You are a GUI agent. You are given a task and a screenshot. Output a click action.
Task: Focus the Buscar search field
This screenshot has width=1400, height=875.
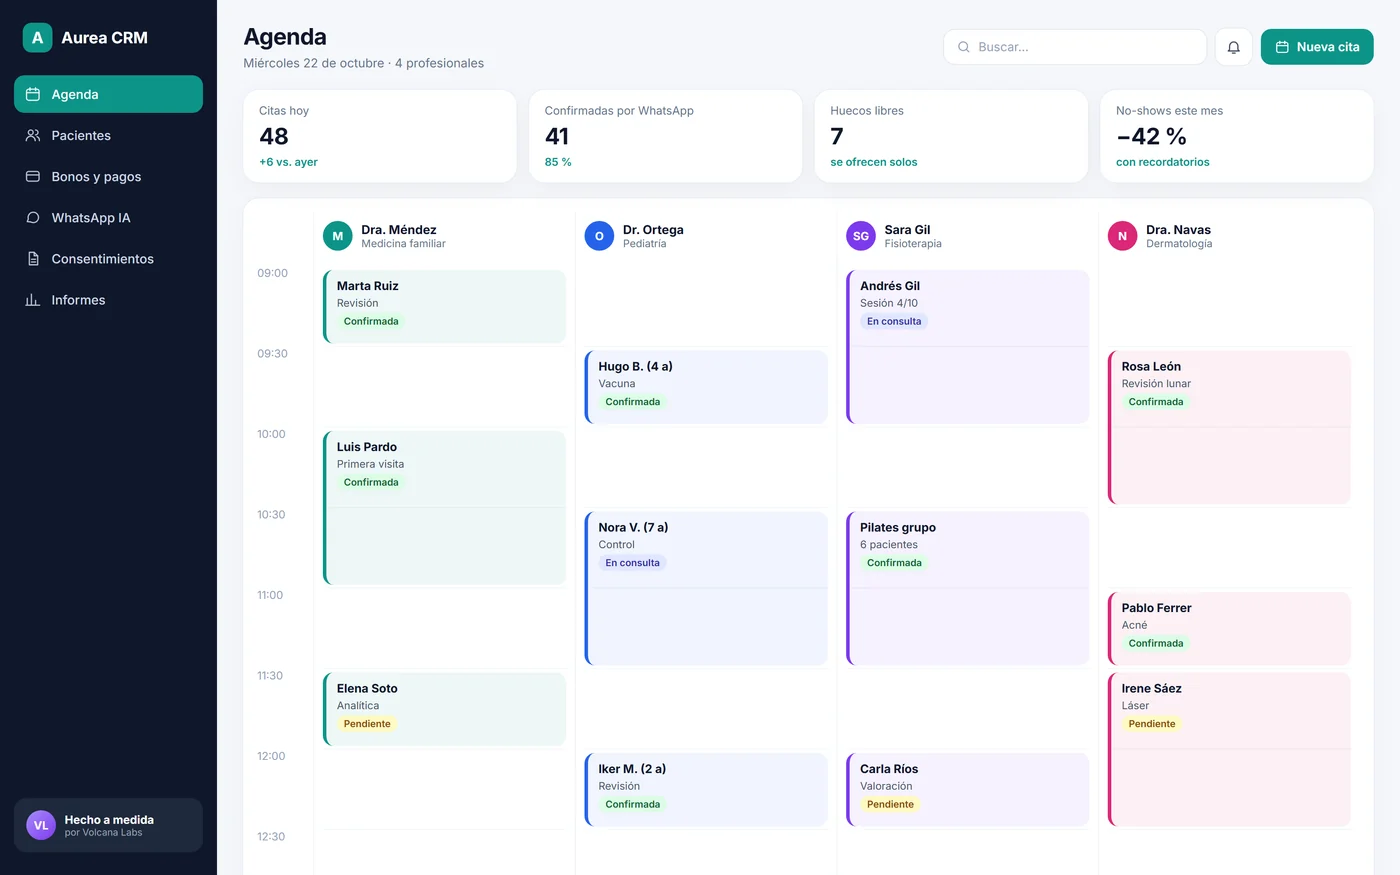[x=1075, y=47]
